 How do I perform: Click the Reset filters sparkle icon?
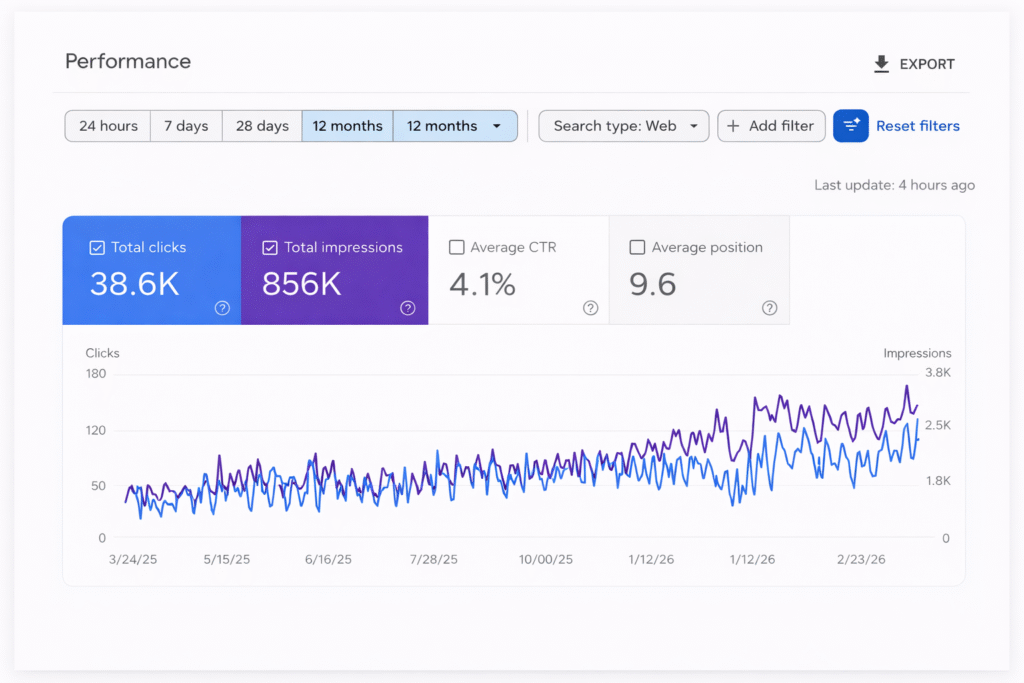851,126
